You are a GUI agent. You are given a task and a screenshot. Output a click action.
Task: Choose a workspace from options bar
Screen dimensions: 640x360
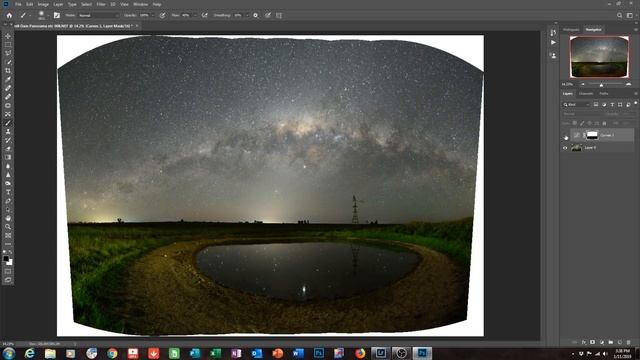point(630,15)
